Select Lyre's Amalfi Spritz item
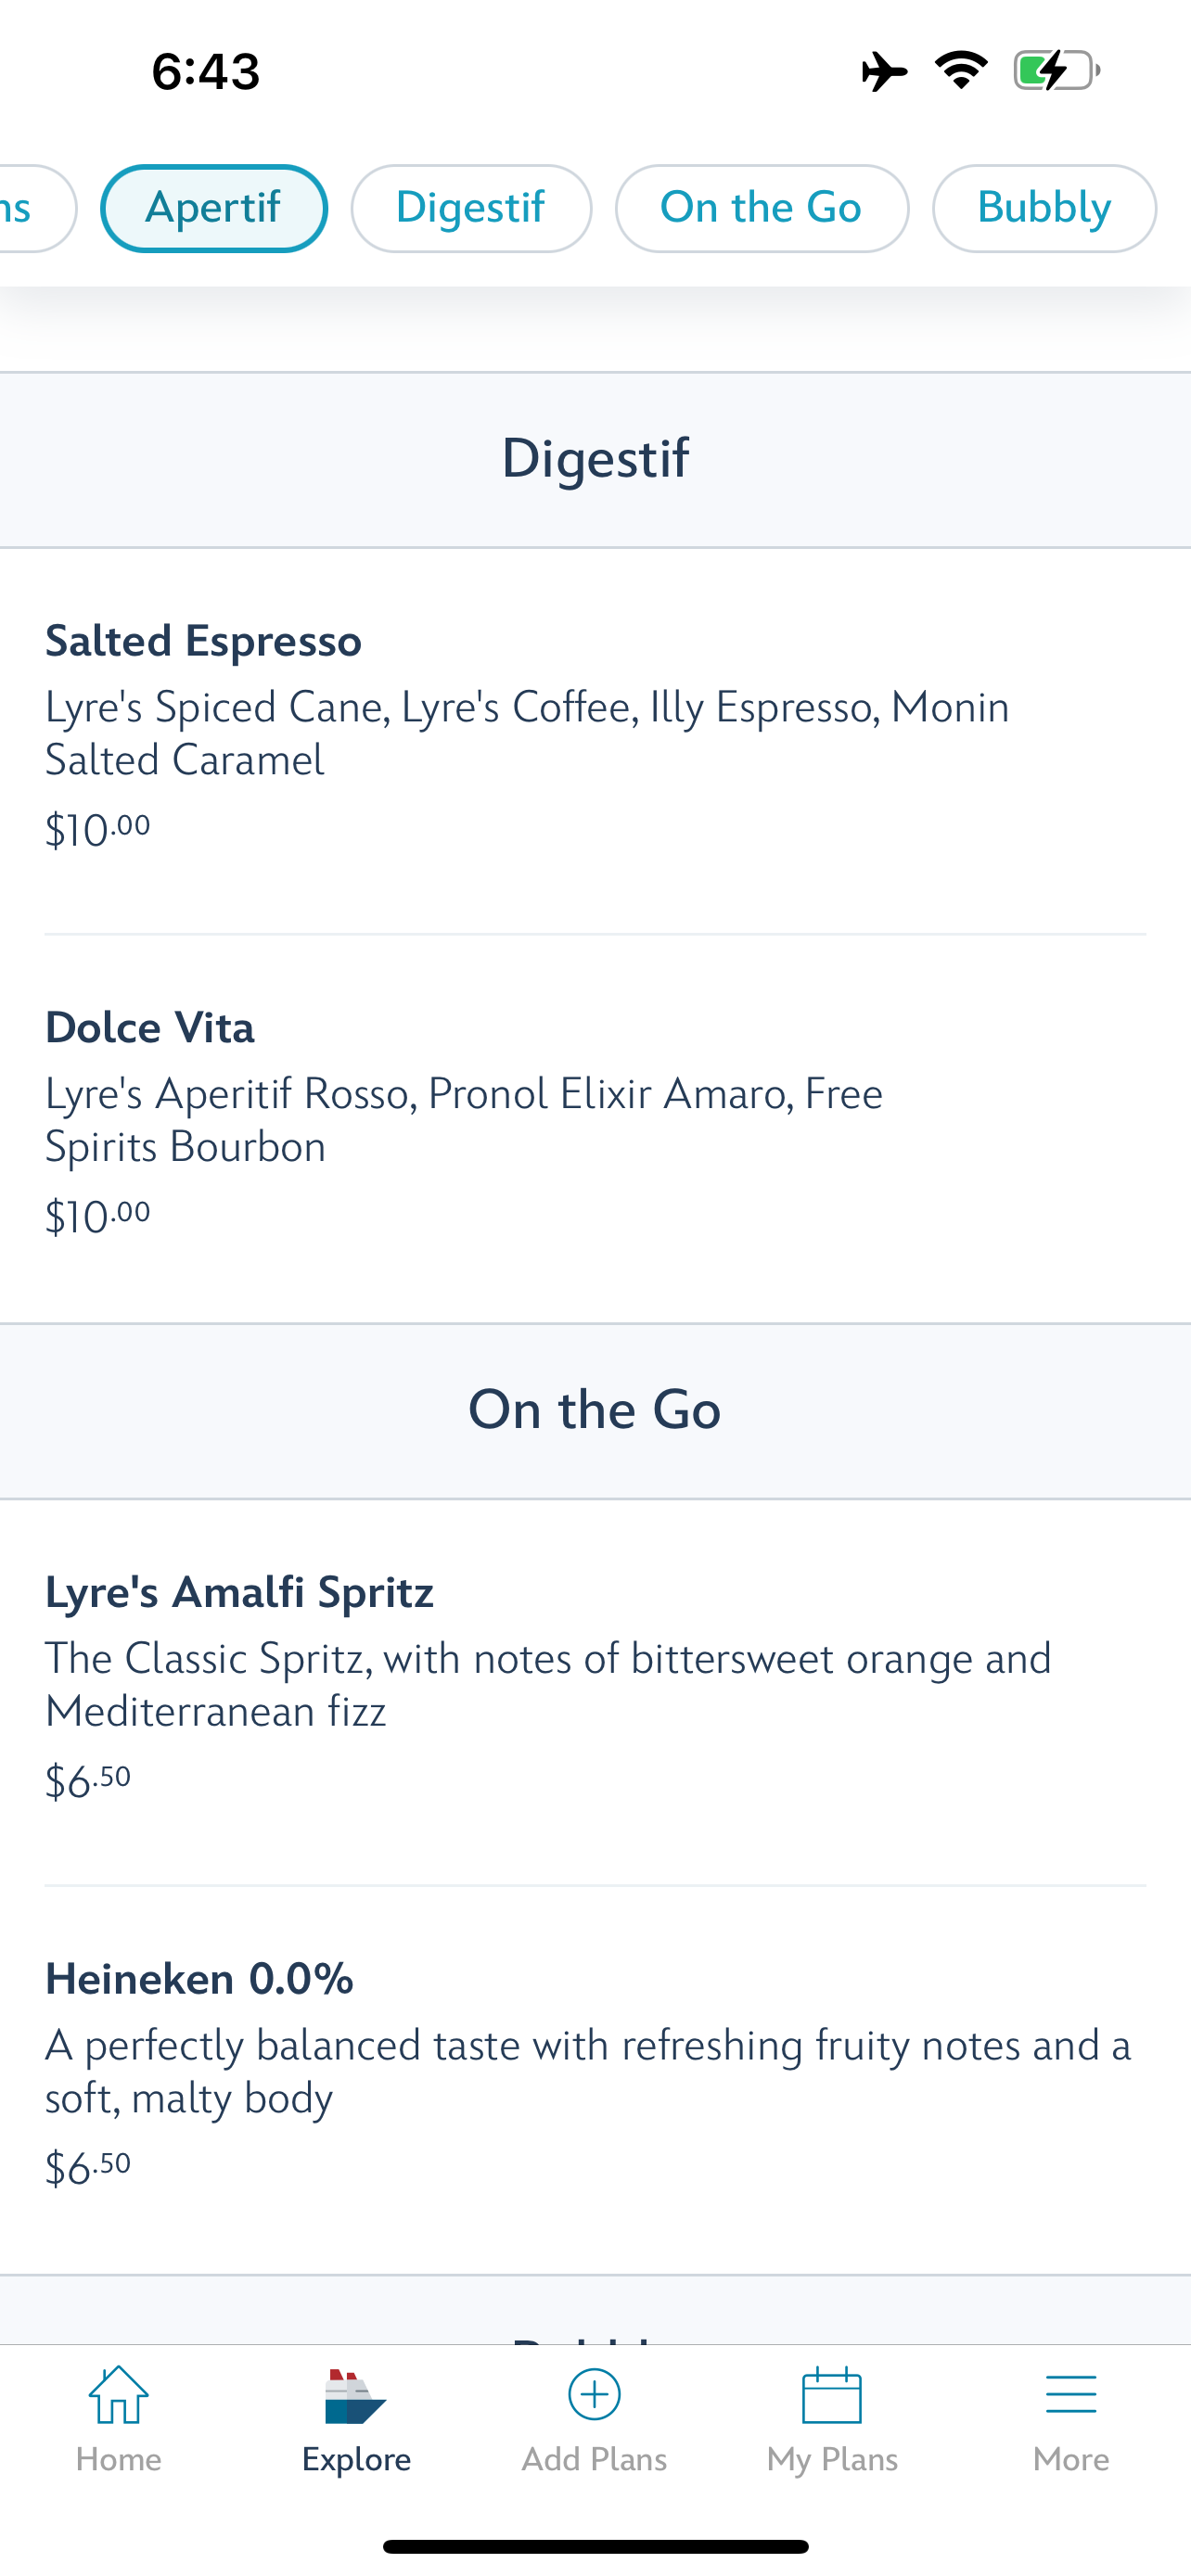1191x2576 pixels. coord(240,1592)
